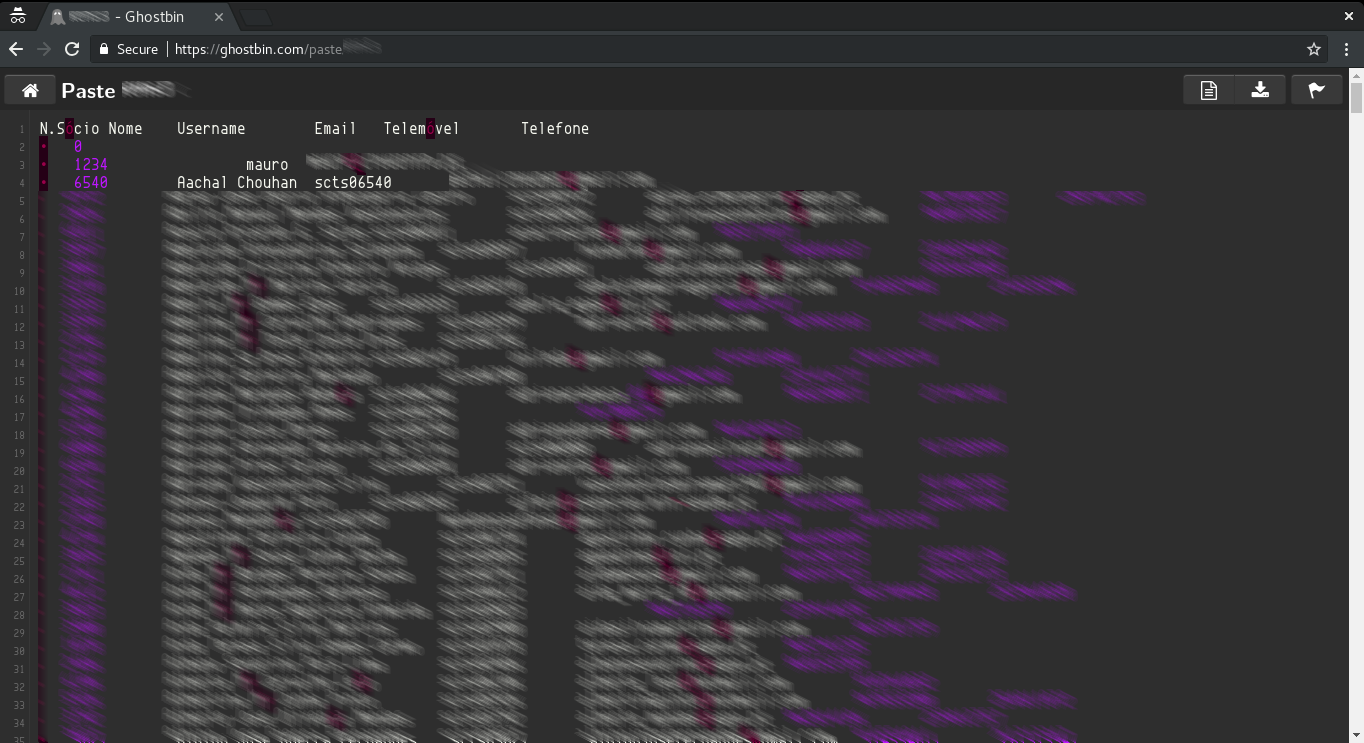
Task: Open a new browser tab
Action: [x=257, y=17]
